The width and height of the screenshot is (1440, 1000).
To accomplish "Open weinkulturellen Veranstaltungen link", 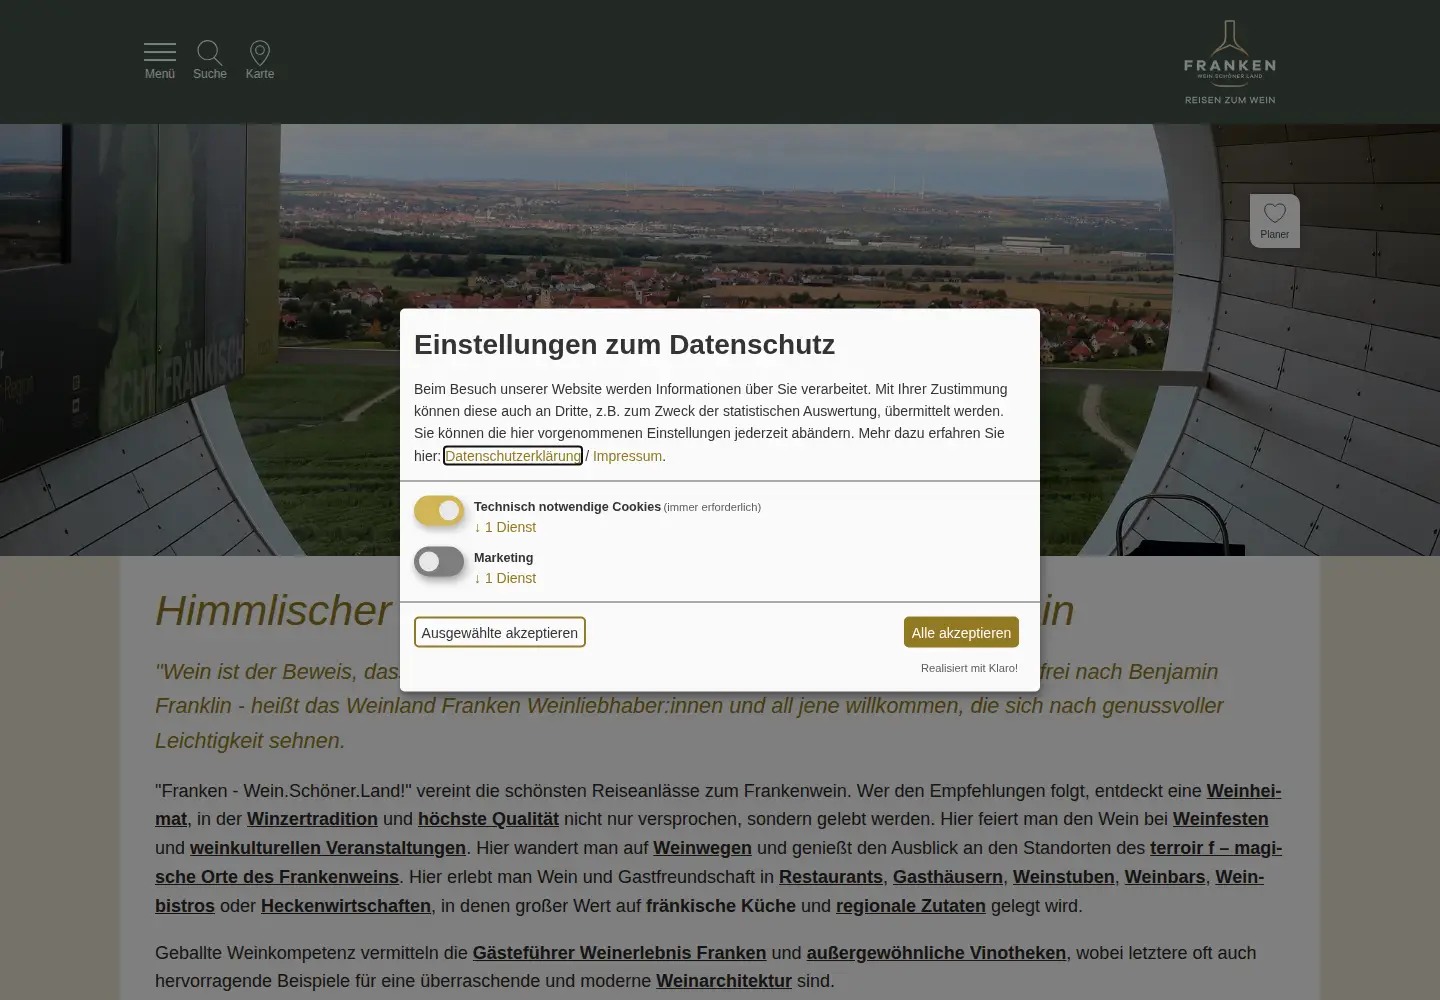I will (328, 848).
